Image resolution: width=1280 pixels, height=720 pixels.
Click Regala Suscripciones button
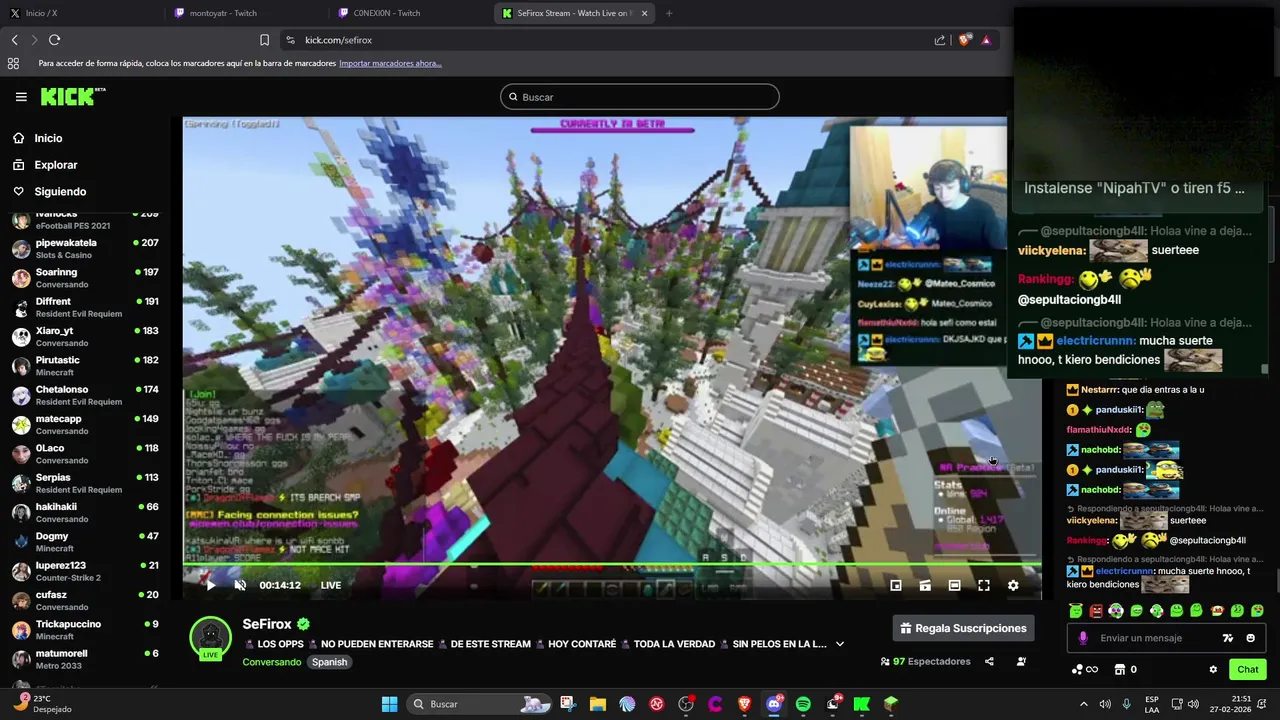tap(963, 628)
